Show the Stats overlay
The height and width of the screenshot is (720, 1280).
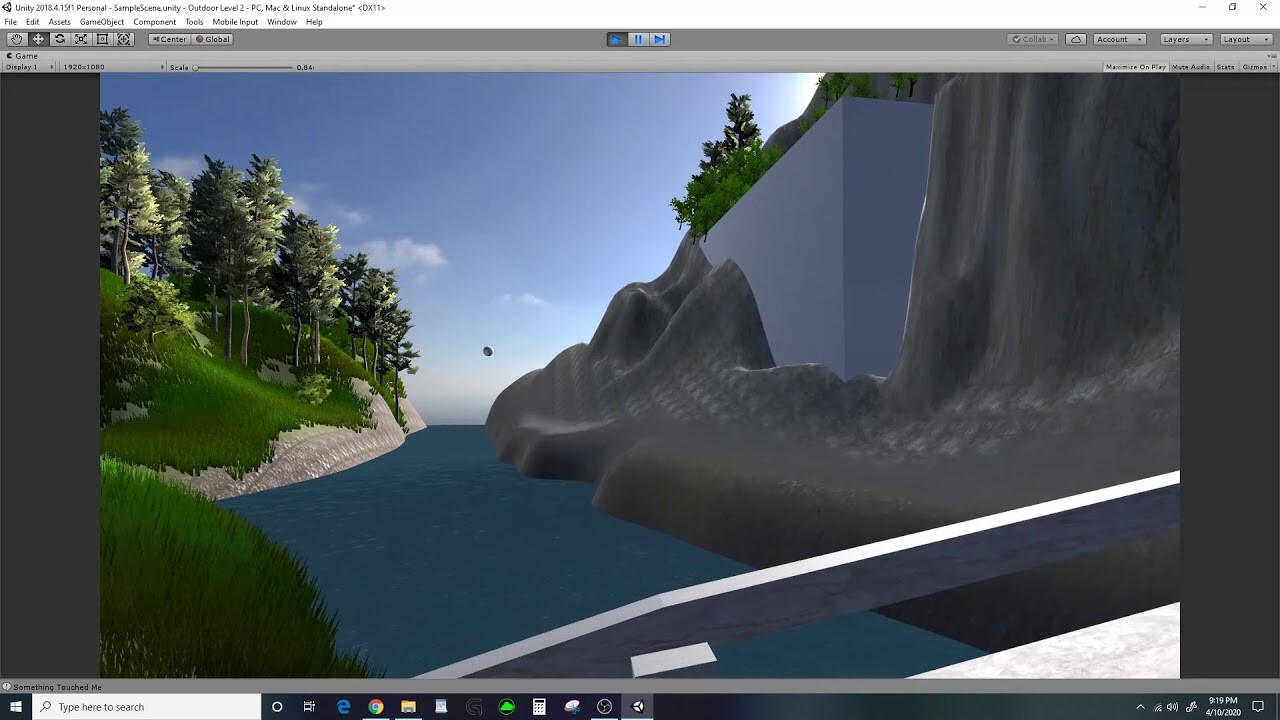1224,66
